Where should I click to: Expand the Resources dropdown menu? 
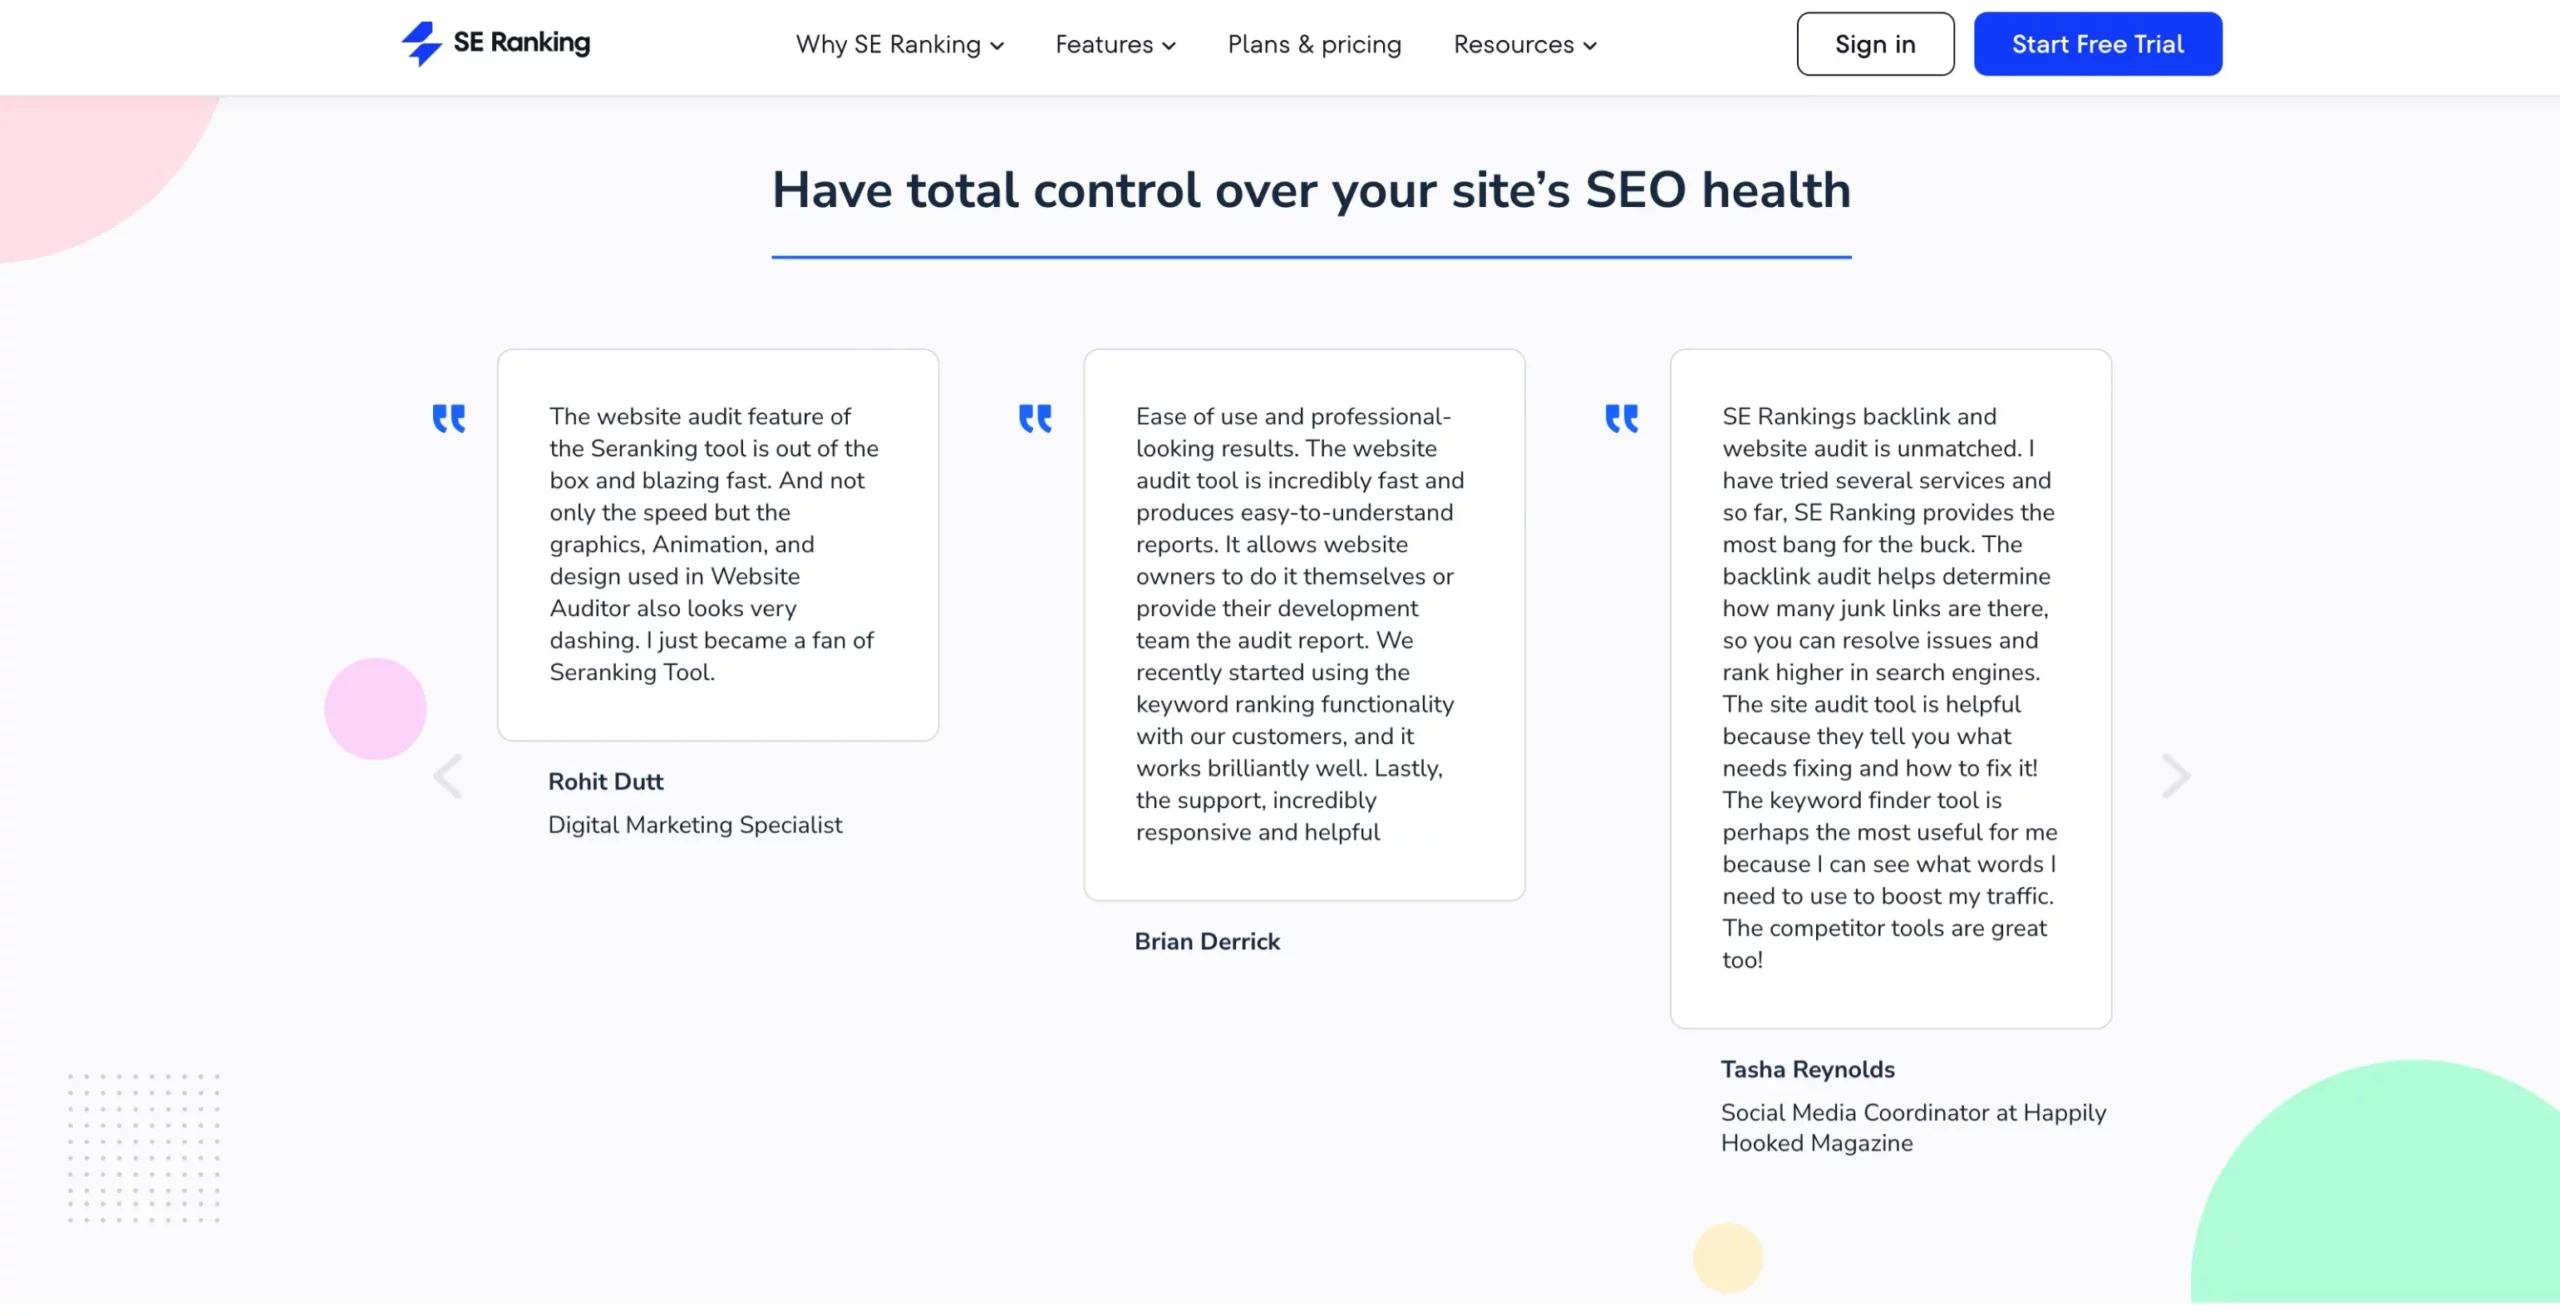click(1523, 44)
